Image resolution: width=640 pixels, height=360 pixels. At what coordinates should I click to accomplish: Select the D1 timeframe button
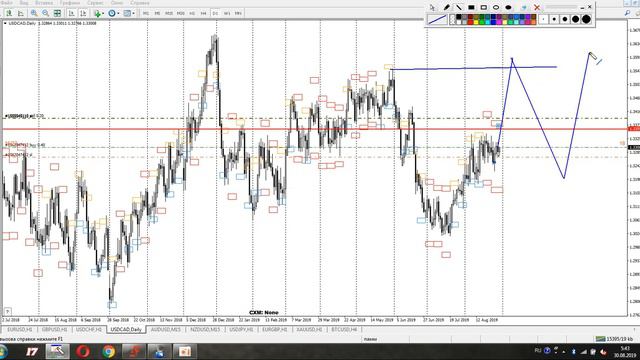(215, 13)
